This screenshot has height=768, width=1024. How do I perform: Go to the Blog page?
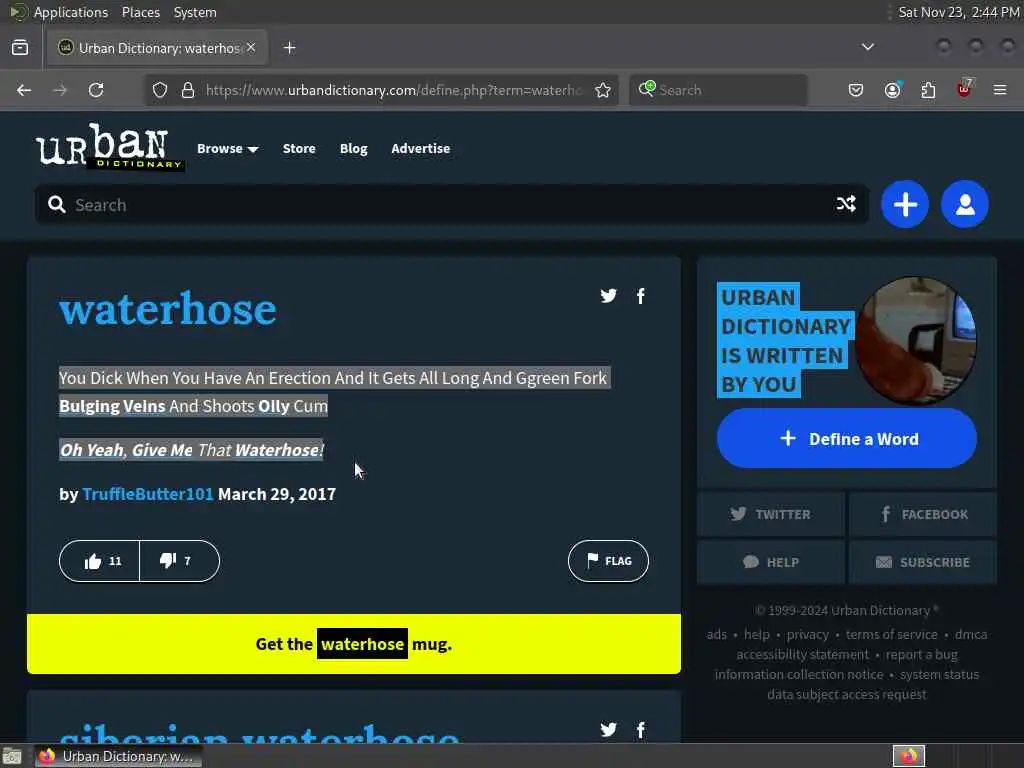pyautogui.click(x=353, y=148)
